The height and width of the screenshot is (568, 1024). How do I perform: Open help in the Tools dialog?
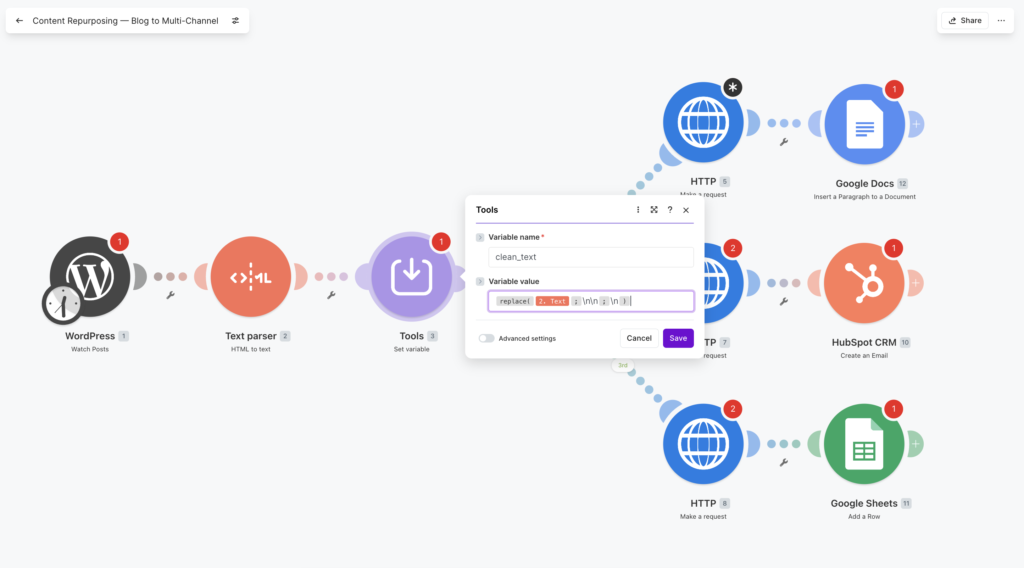coord(669,210)
